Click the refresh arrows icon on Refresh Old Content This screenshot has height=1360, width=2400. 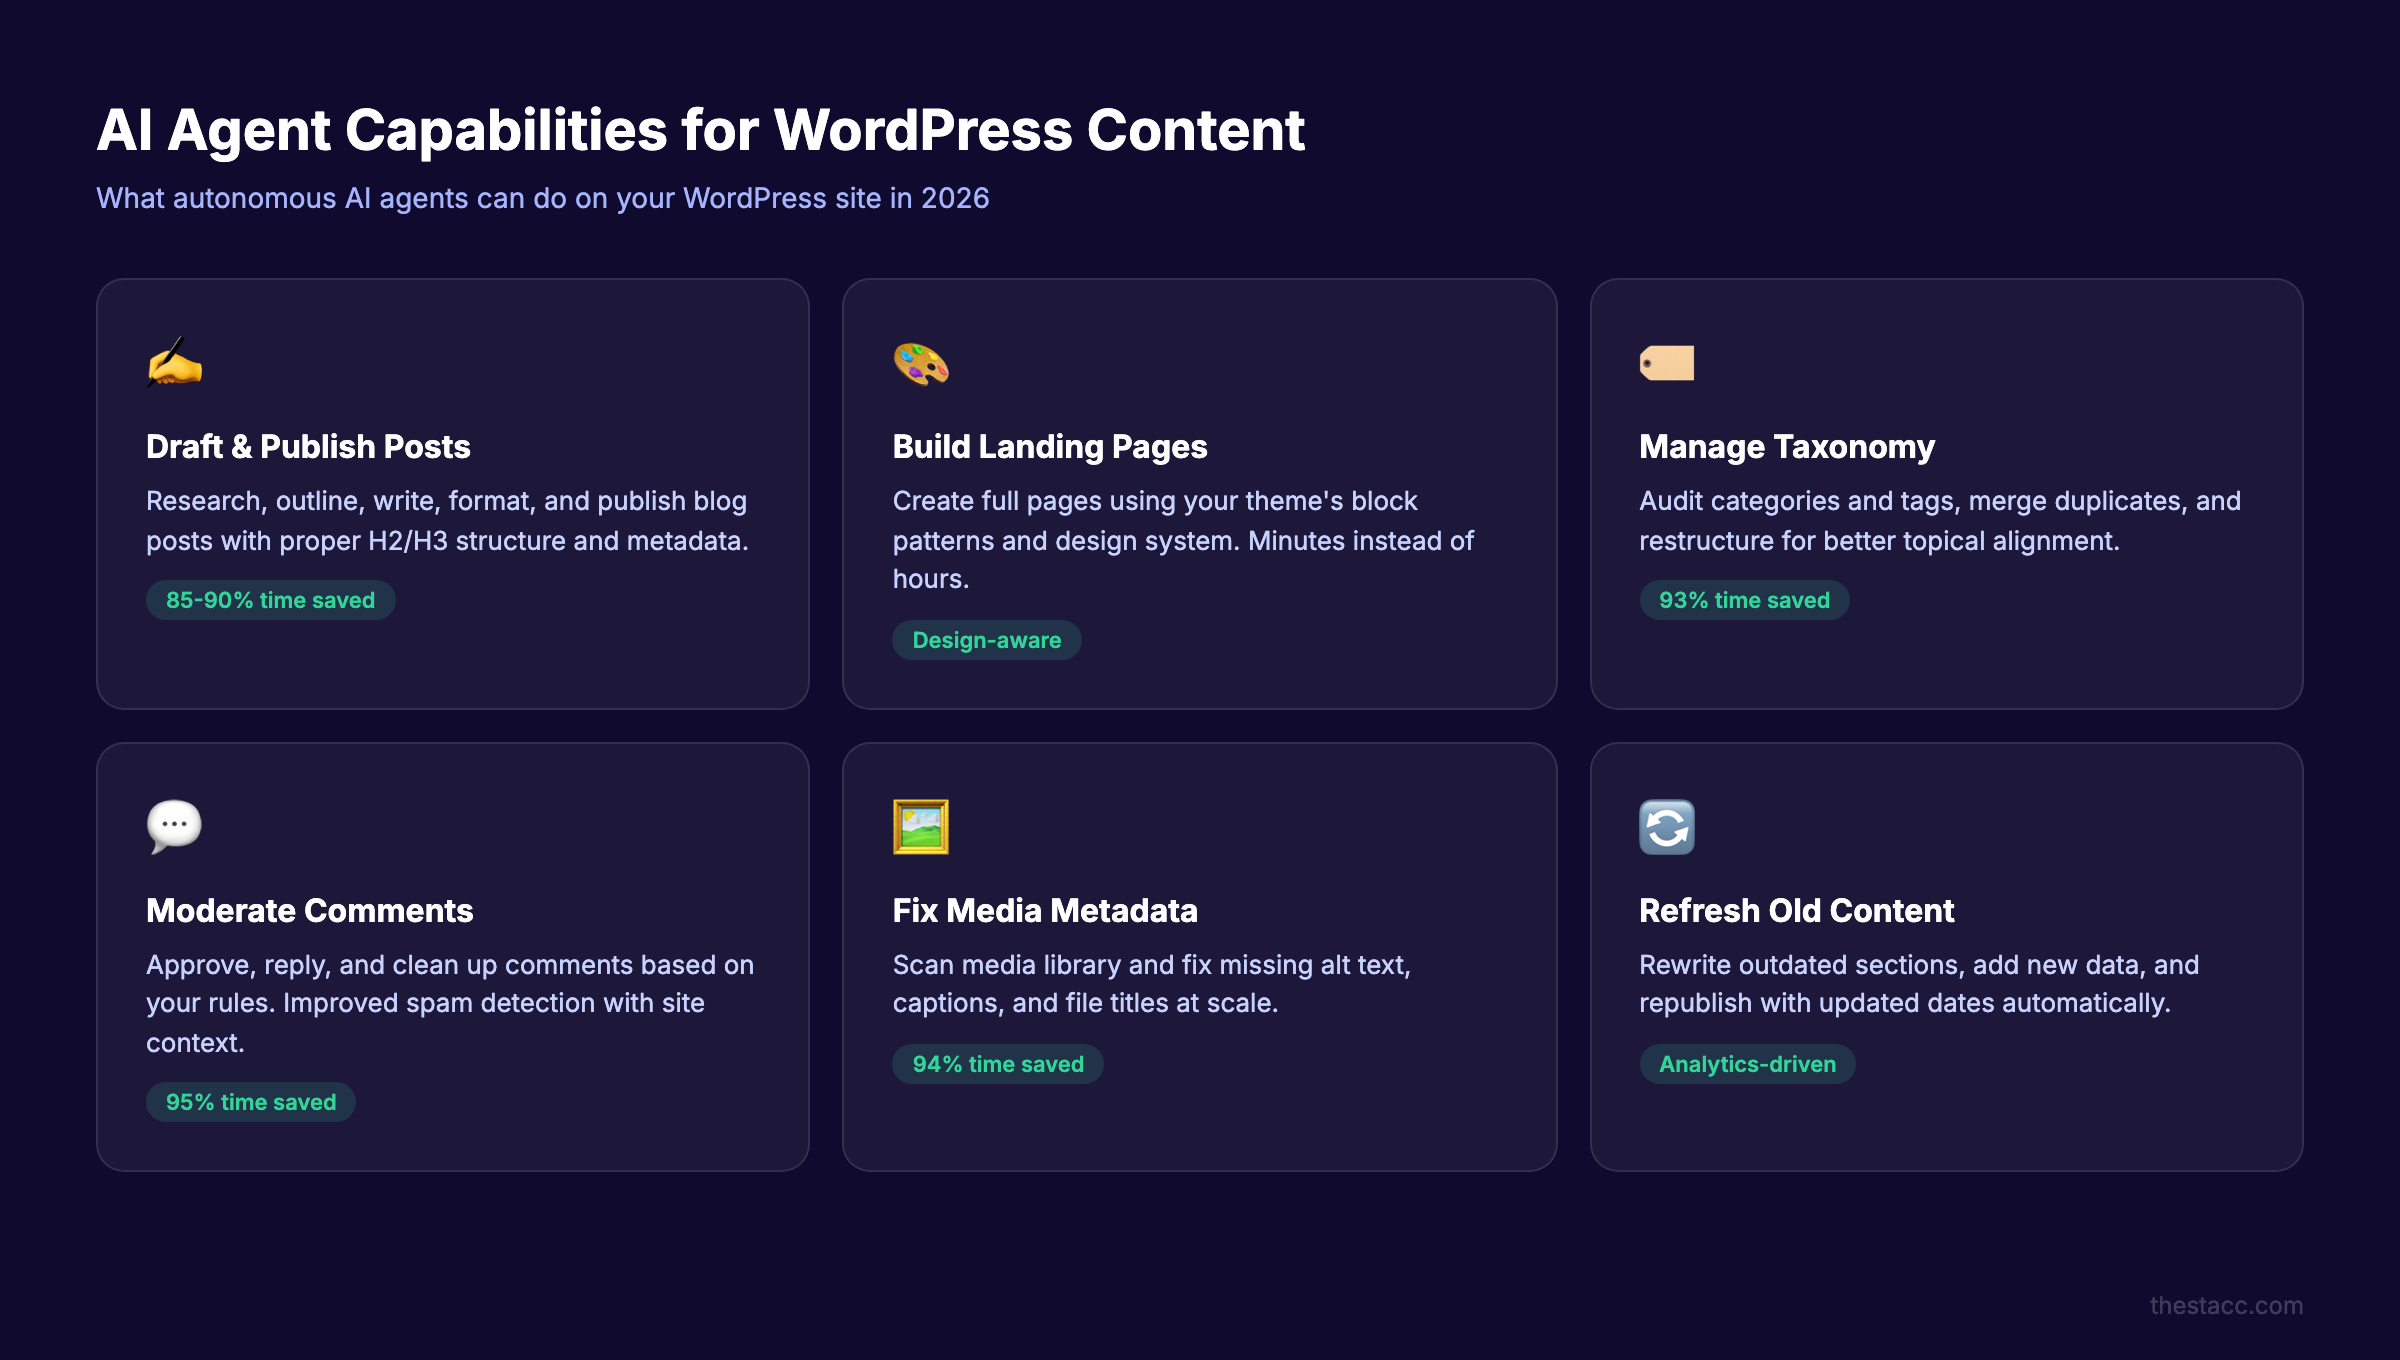coord(1666,826)
